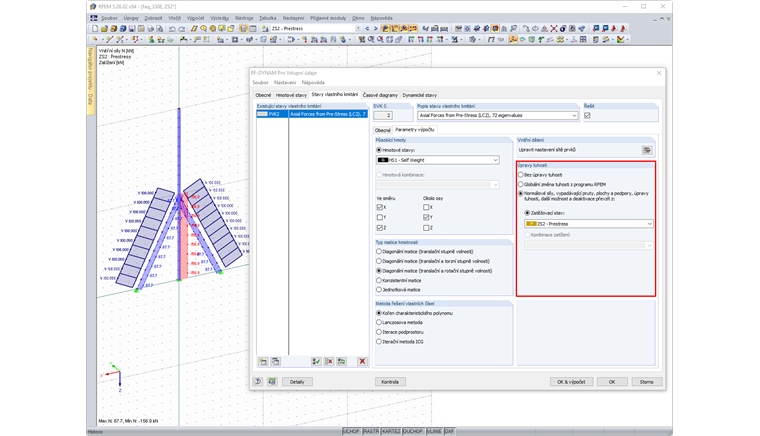Click the invert case selection icon
Image resolution: width=760 pixels, height=436 pixels.
pos(341,361)
